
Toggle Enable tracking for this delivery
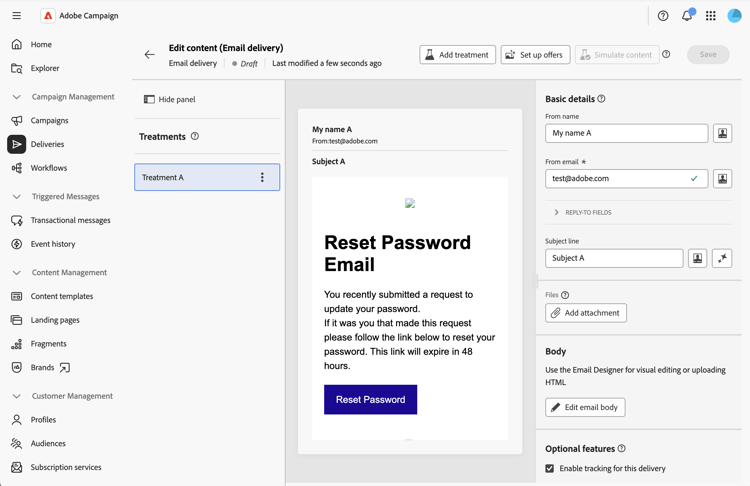coord(550,468)
